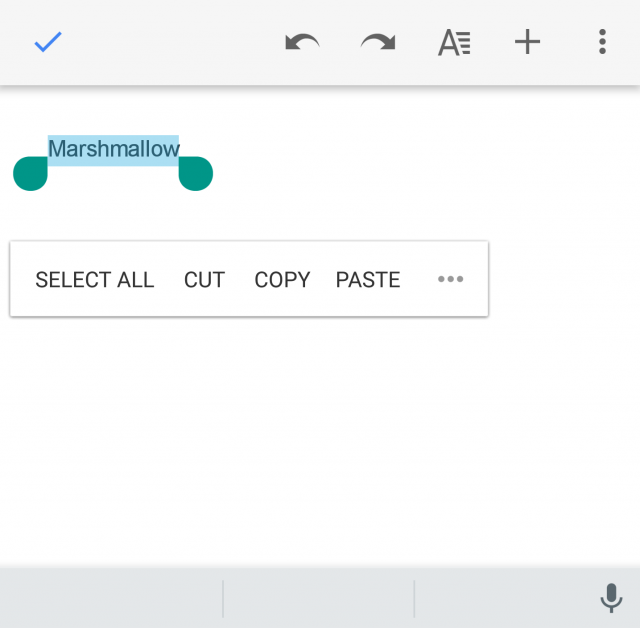The image size is (640, 628).
Task: Tap empty suggestion area left of microphone
Action: tap(500, 598)
